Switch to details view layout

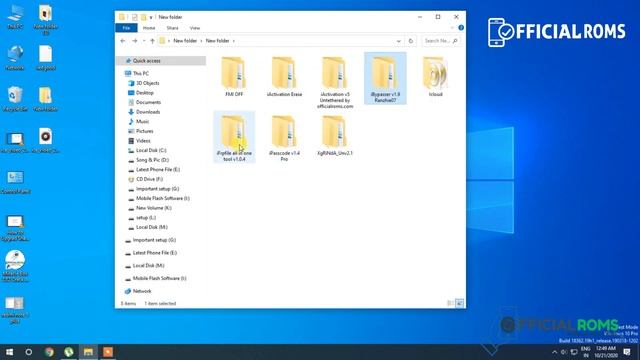[x=450, y=303]
